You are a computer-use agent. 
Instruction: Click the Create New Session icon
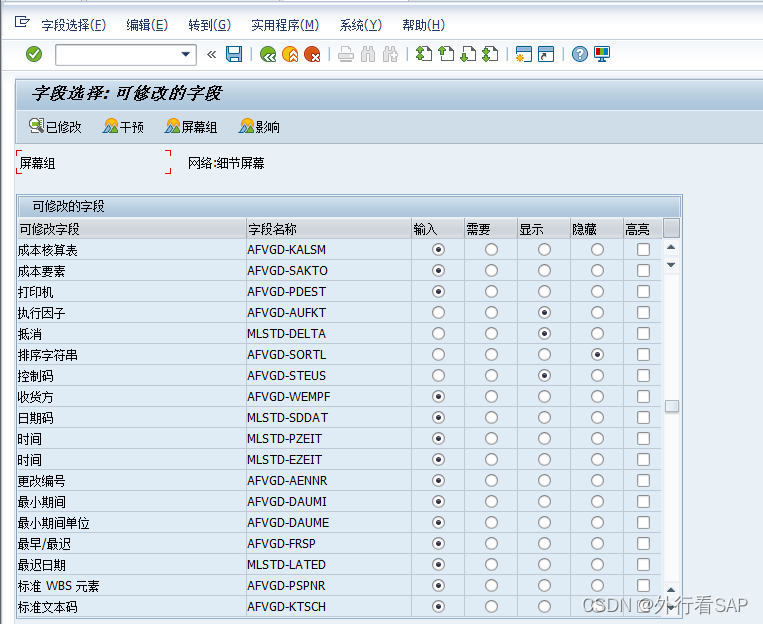[524, 54]
